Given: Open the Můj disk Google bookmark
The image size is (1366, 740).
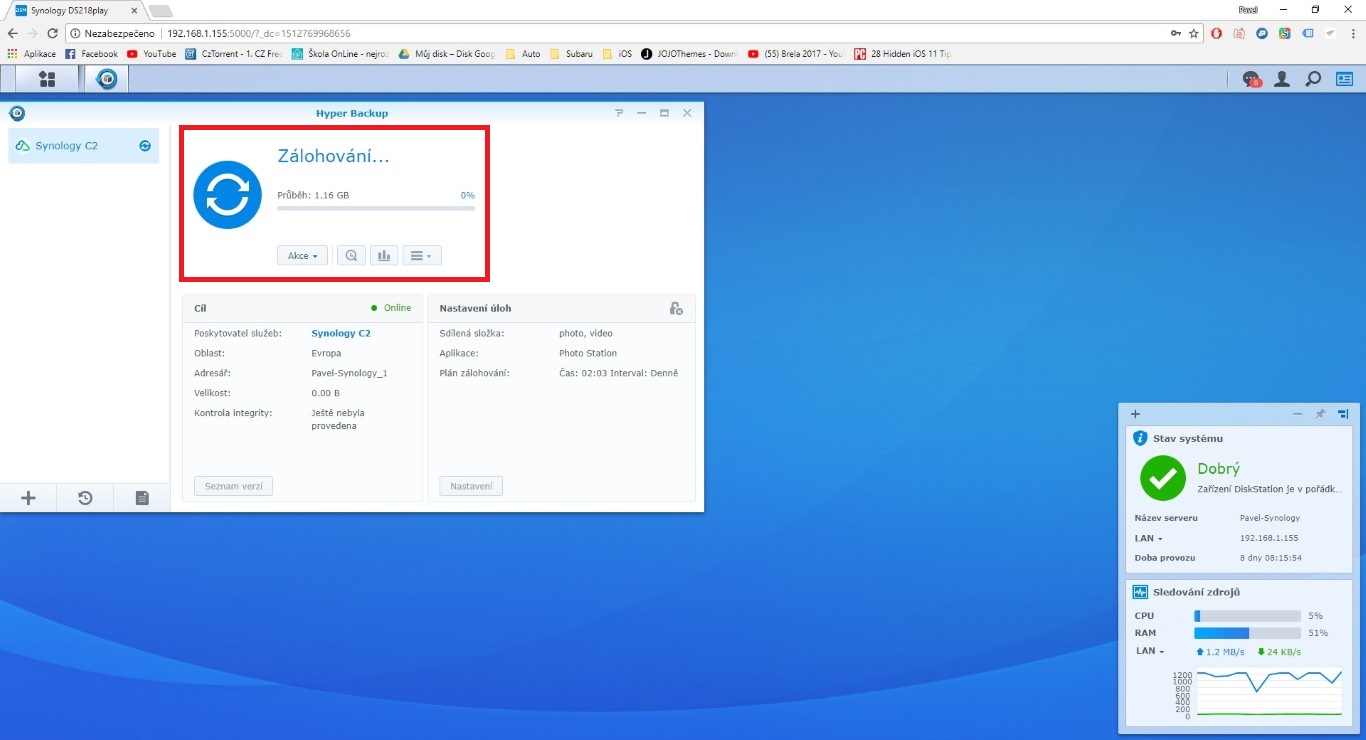Looking at the screenshot, I should point(446,54).
